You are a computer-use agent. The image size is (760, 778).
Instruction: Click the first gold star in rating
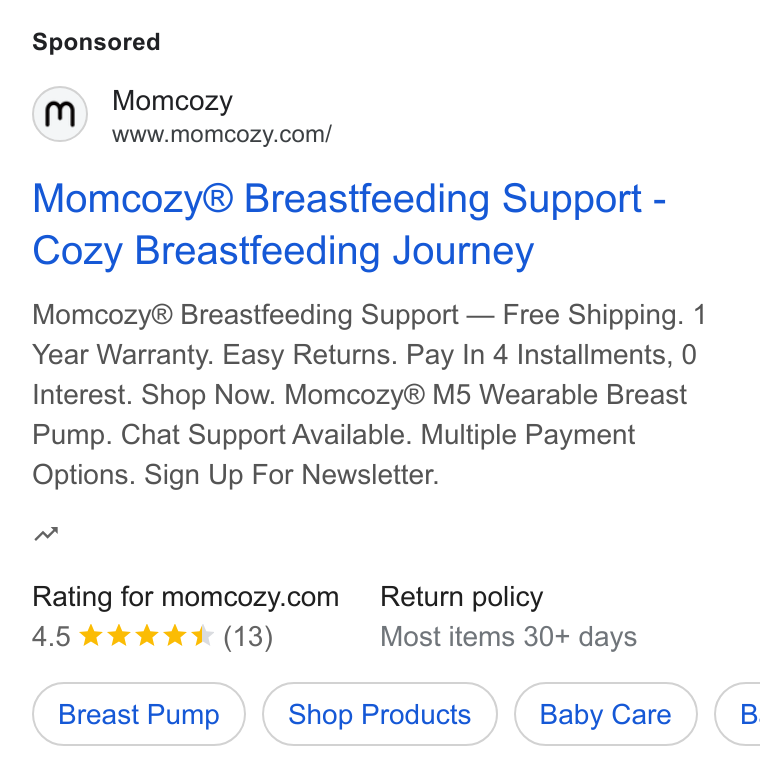click(x=91, y=636)
